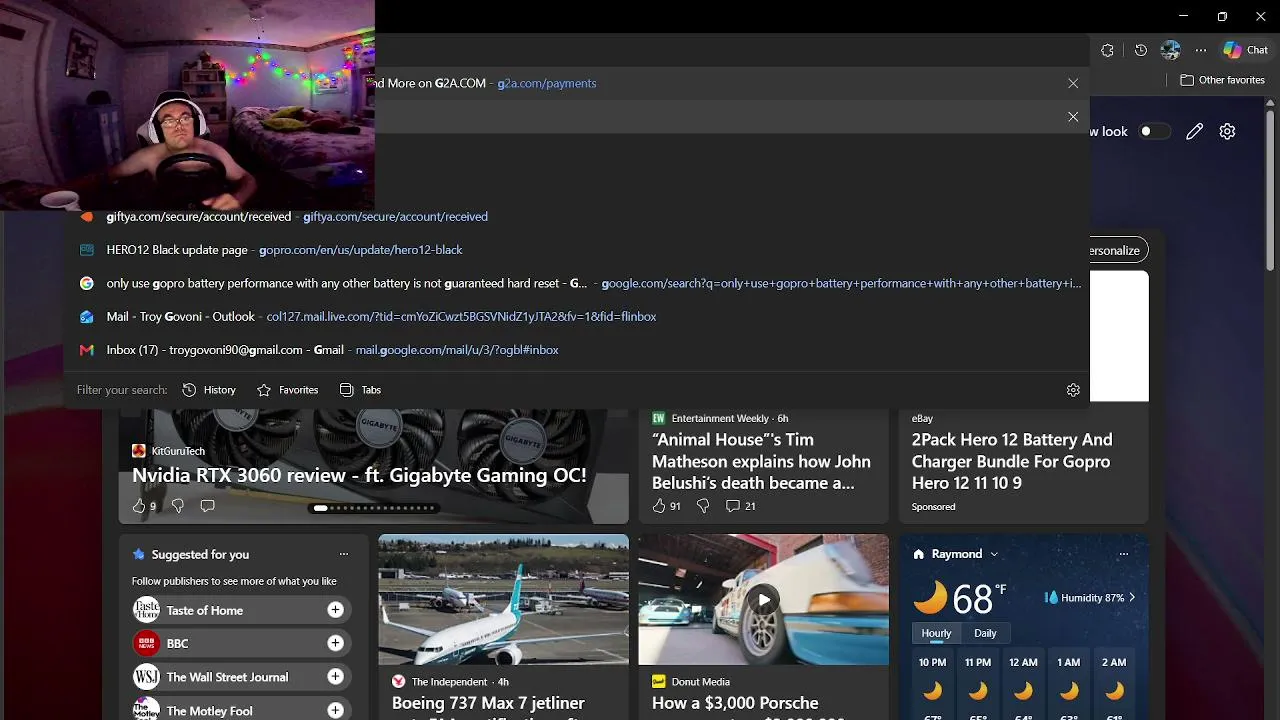
Task: Follow BBC publisher
Action: [335, 643]
